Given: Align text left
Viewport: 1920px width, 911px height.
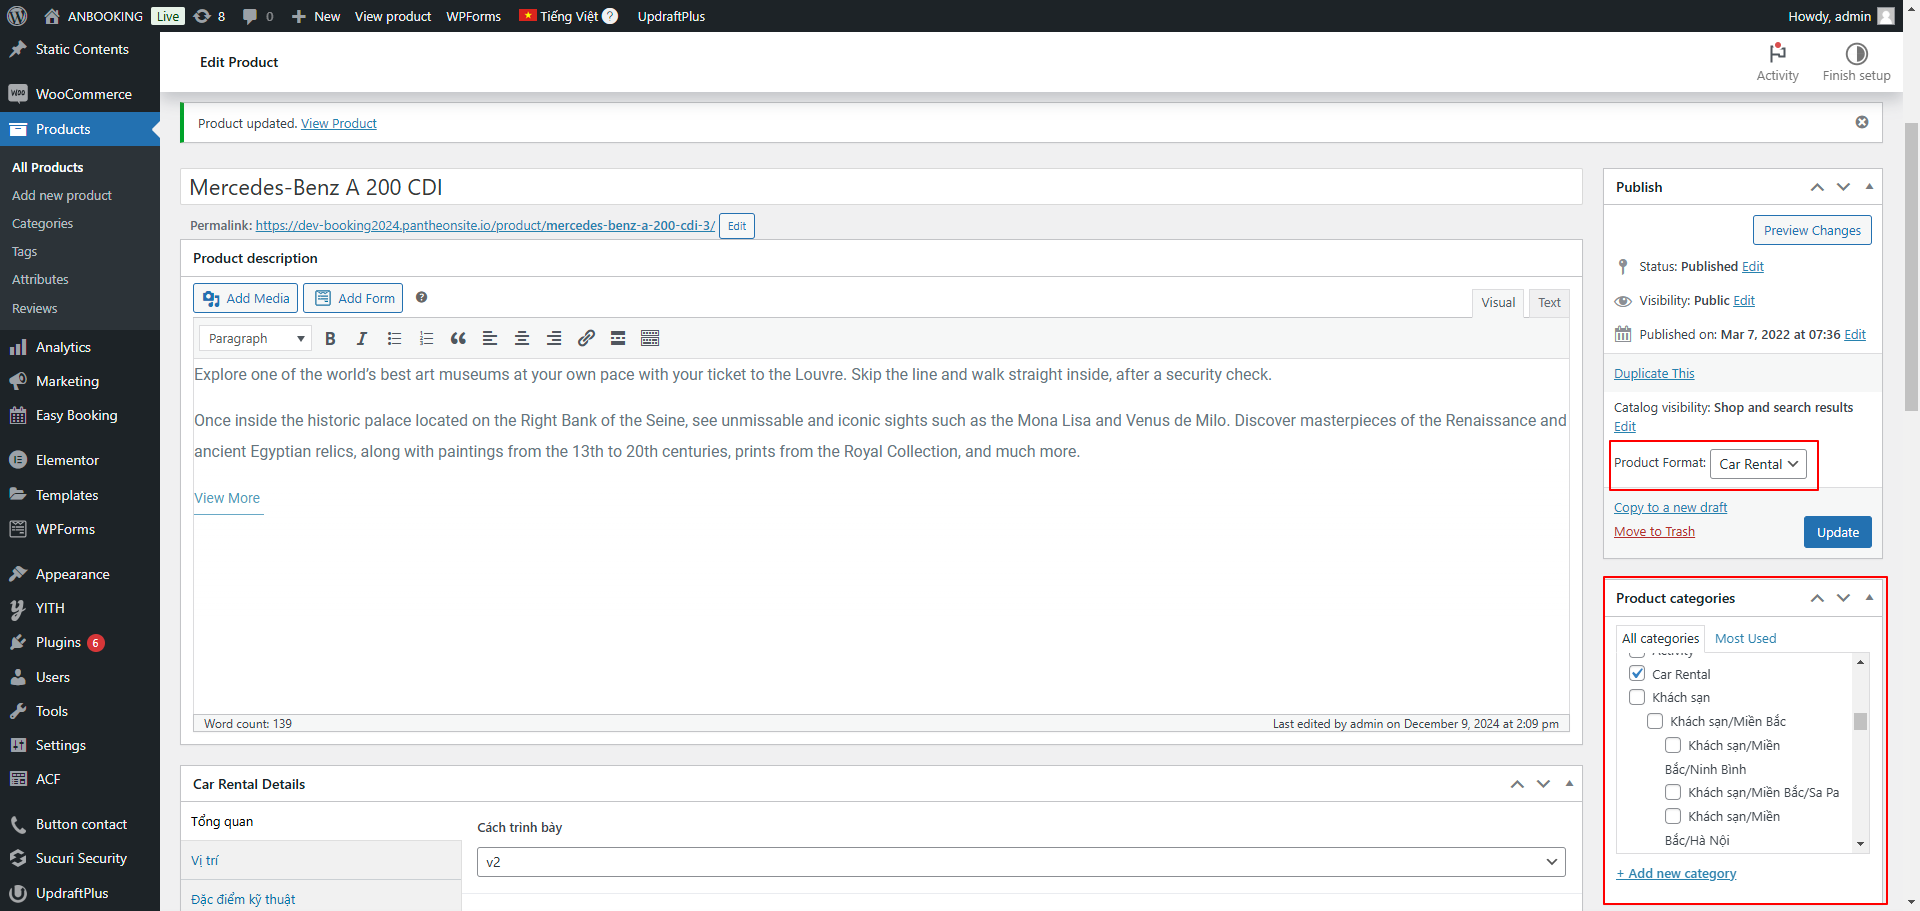Looking at the screenshot, I should pos(490,338).
